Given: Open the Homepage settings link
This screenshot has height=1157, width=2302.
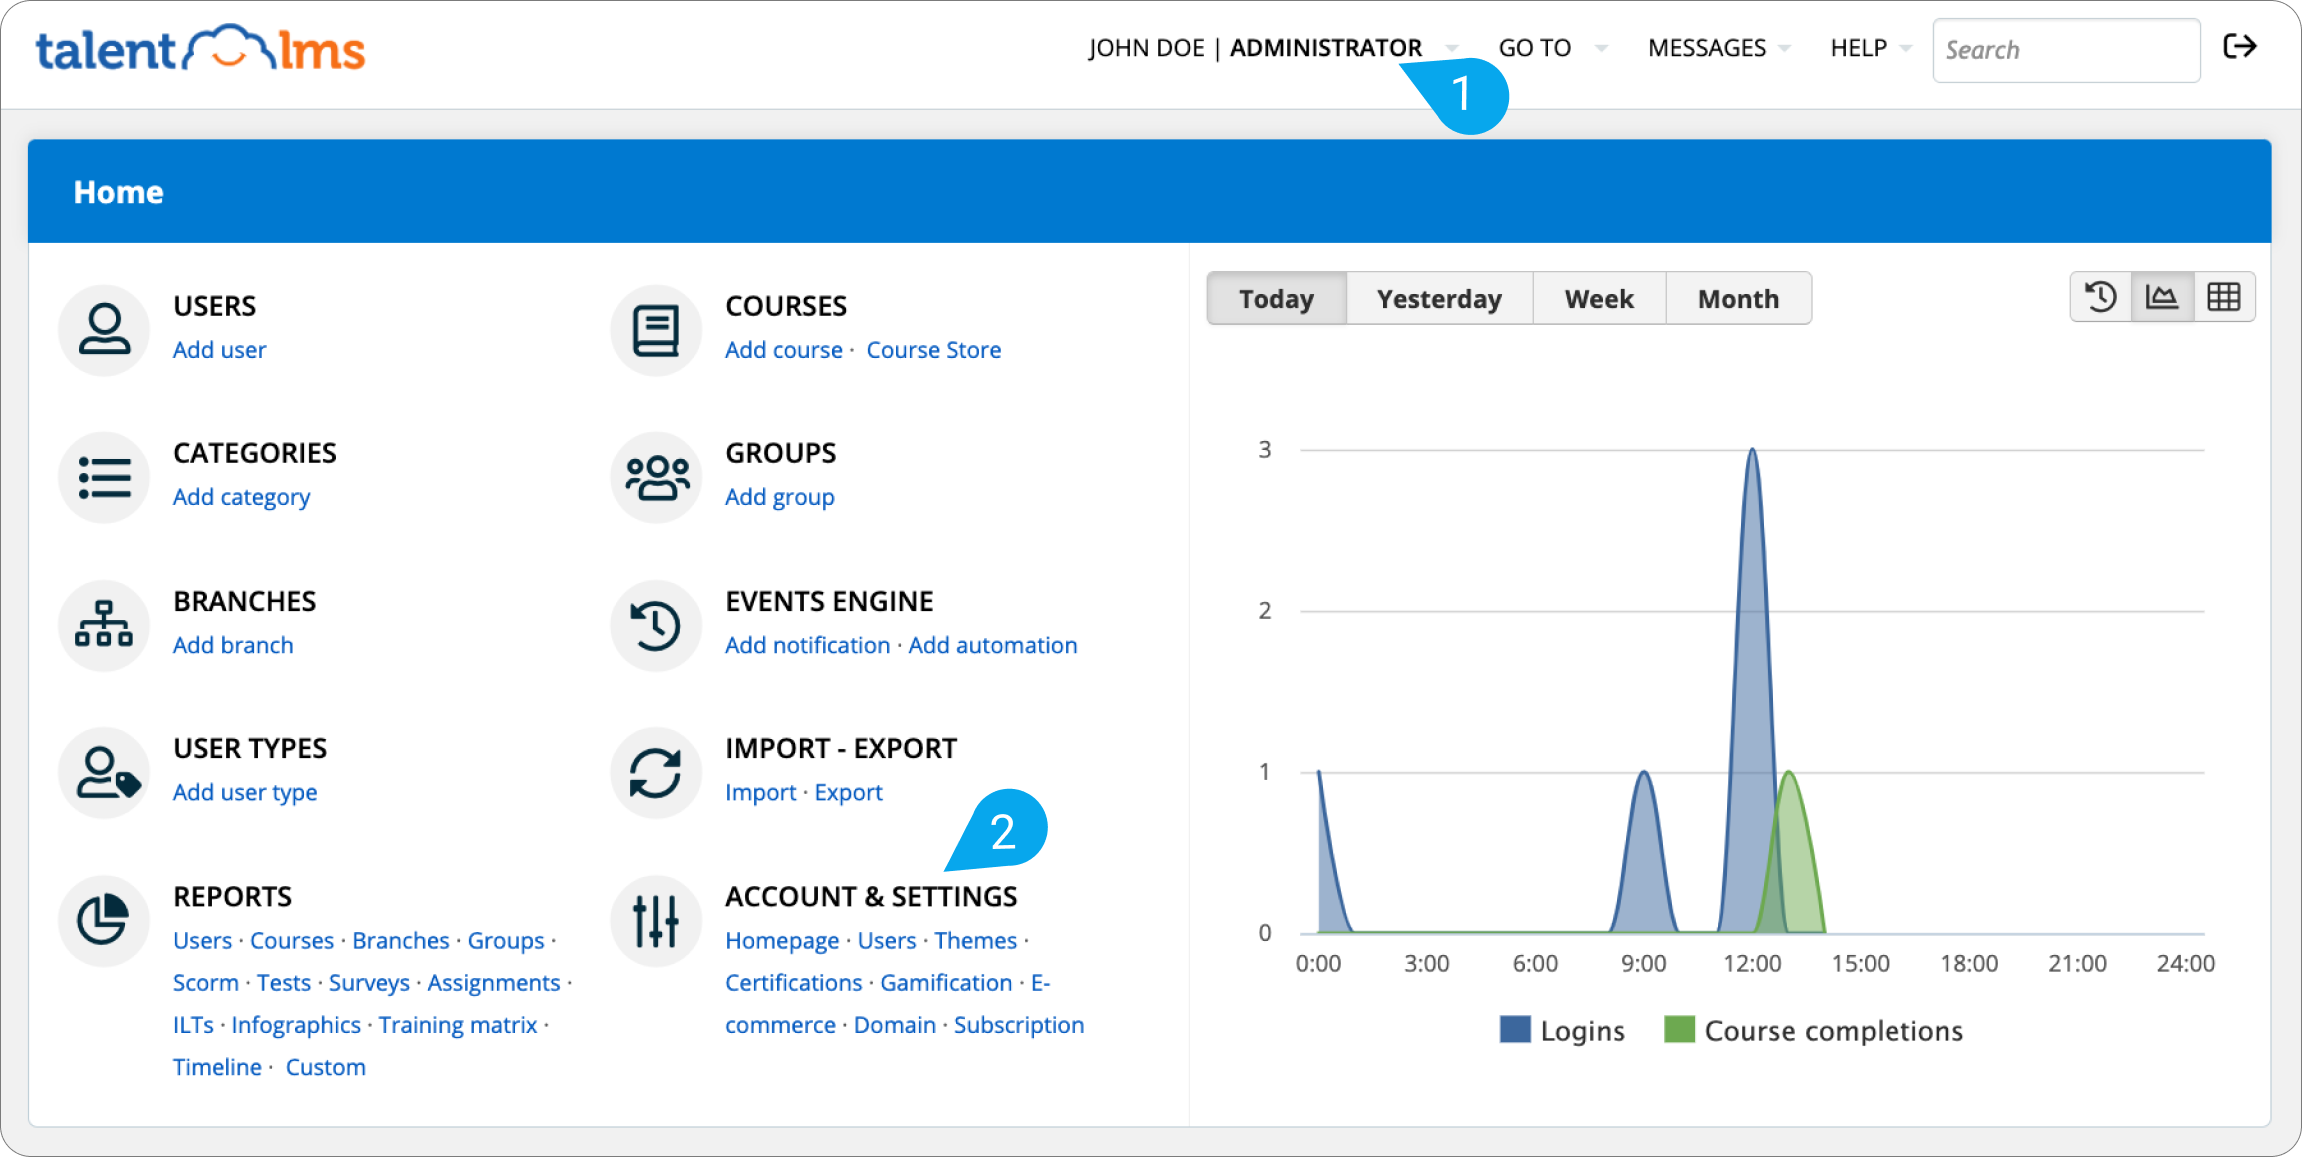Looking at the screenshot, I should 782,941.
